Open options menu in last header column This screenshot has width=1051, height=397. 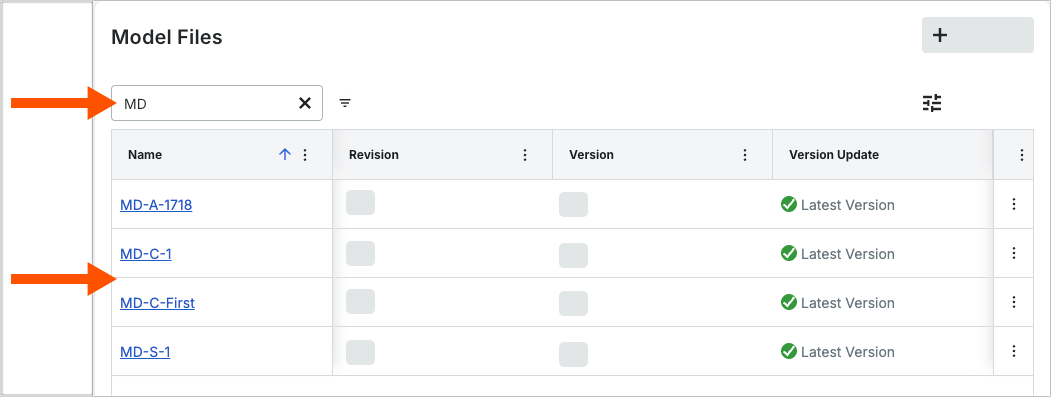tap(1022, 155)
